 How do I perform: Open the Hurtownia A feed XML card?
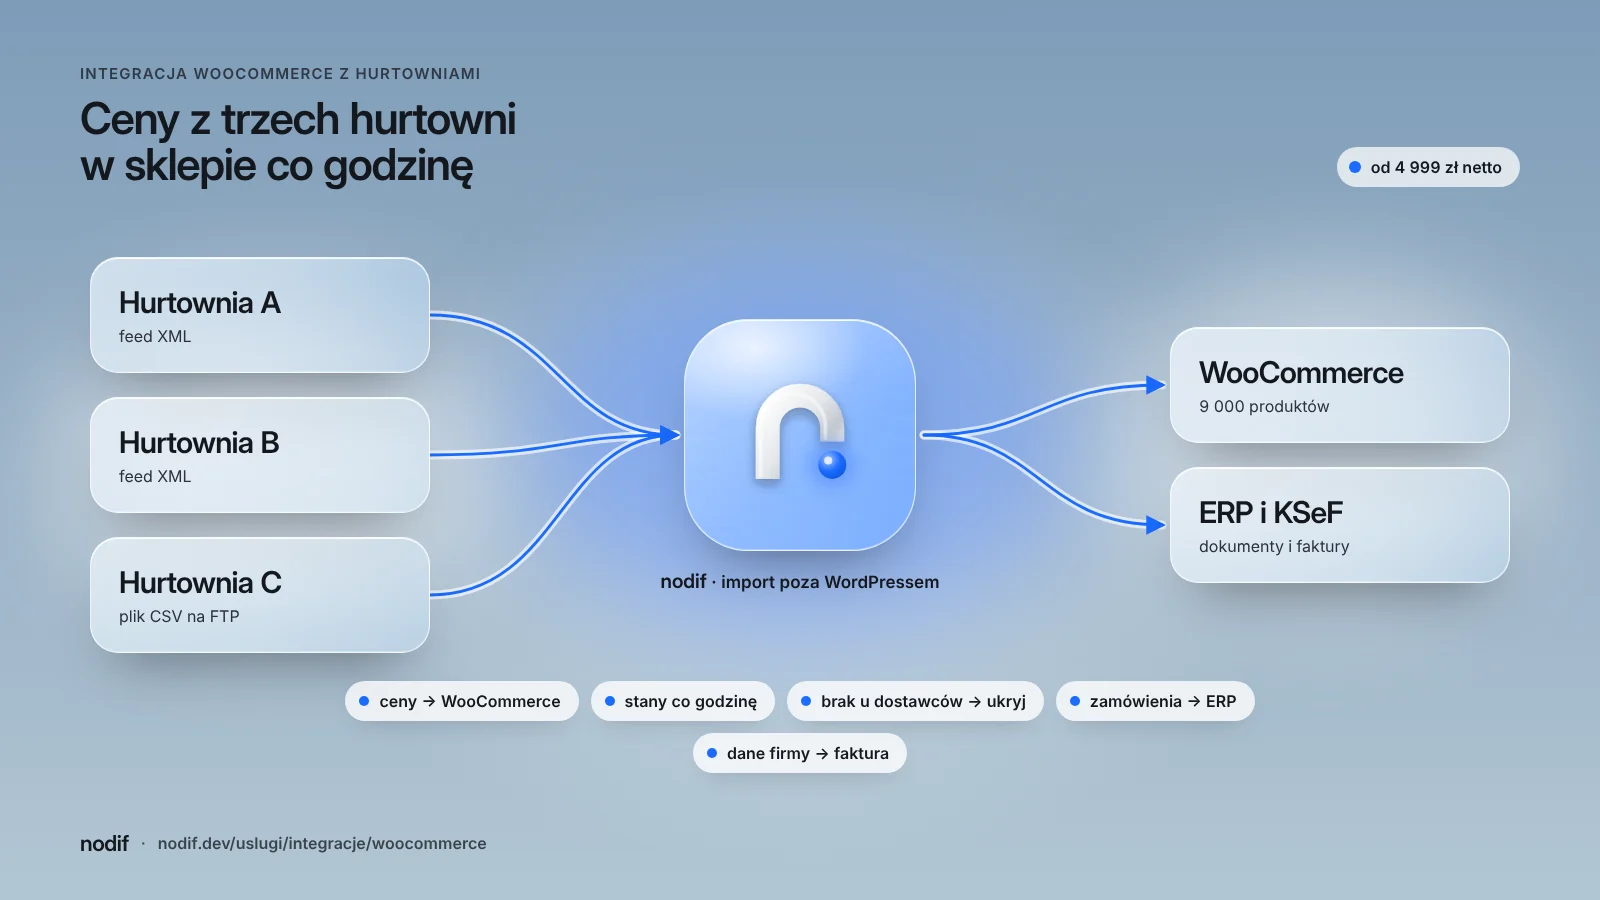[260, 315]
